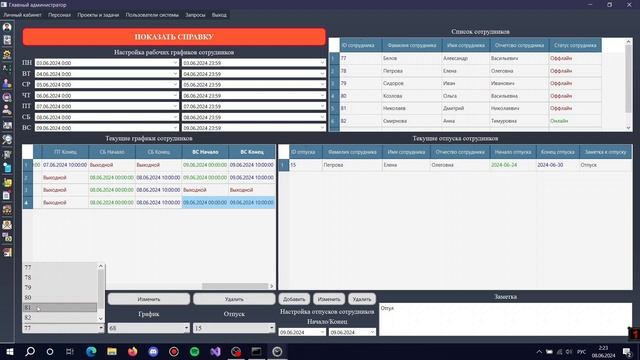Screen dimensions: 640x360
Task: Select the Белов cell in the employee list
Action: [x=411, y=58]
